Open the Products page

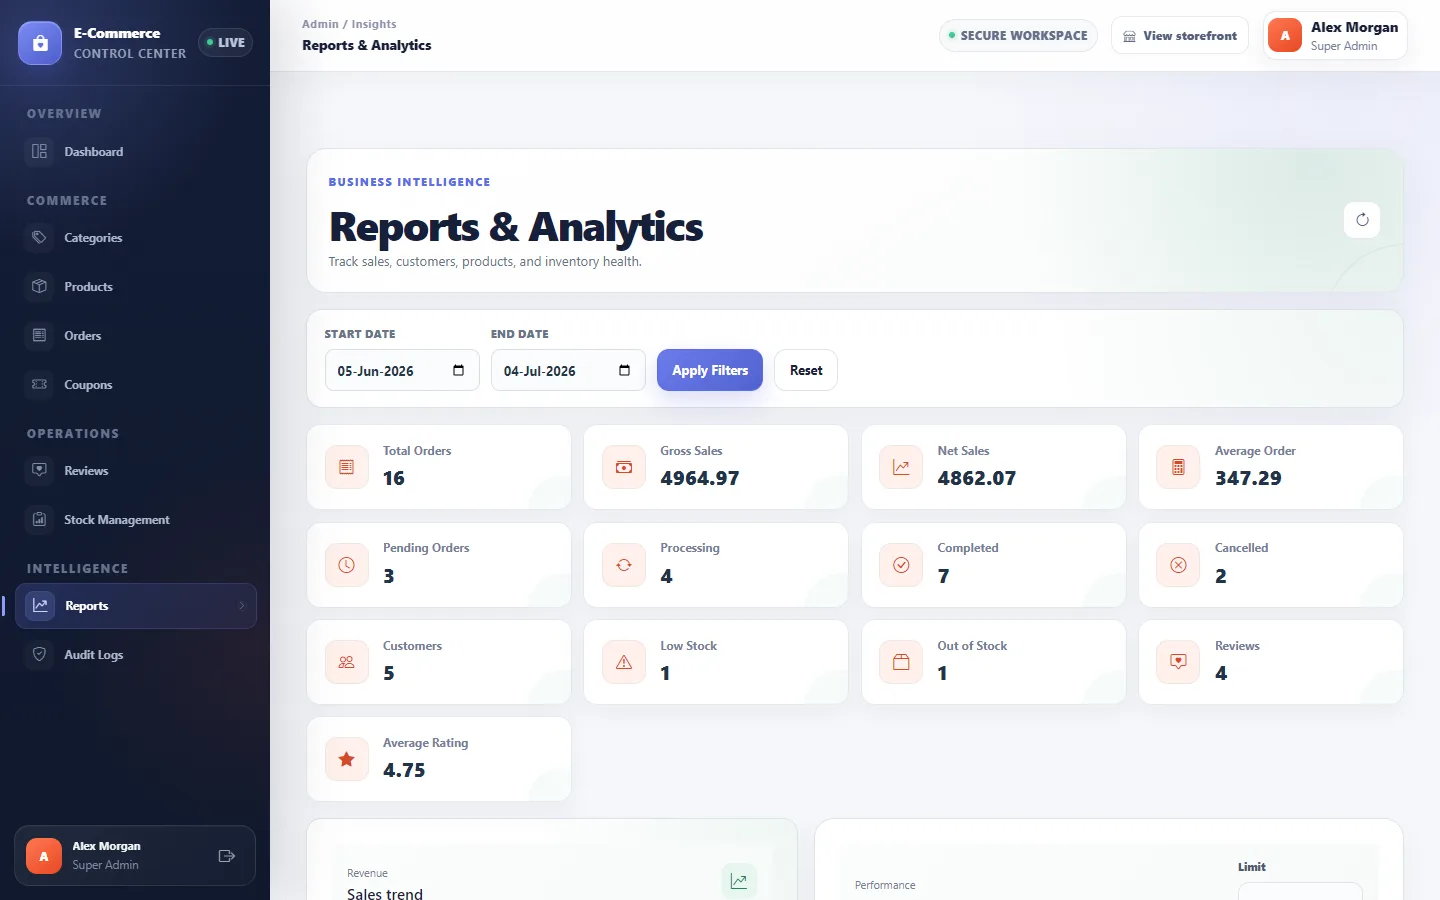tap(135, 287)
